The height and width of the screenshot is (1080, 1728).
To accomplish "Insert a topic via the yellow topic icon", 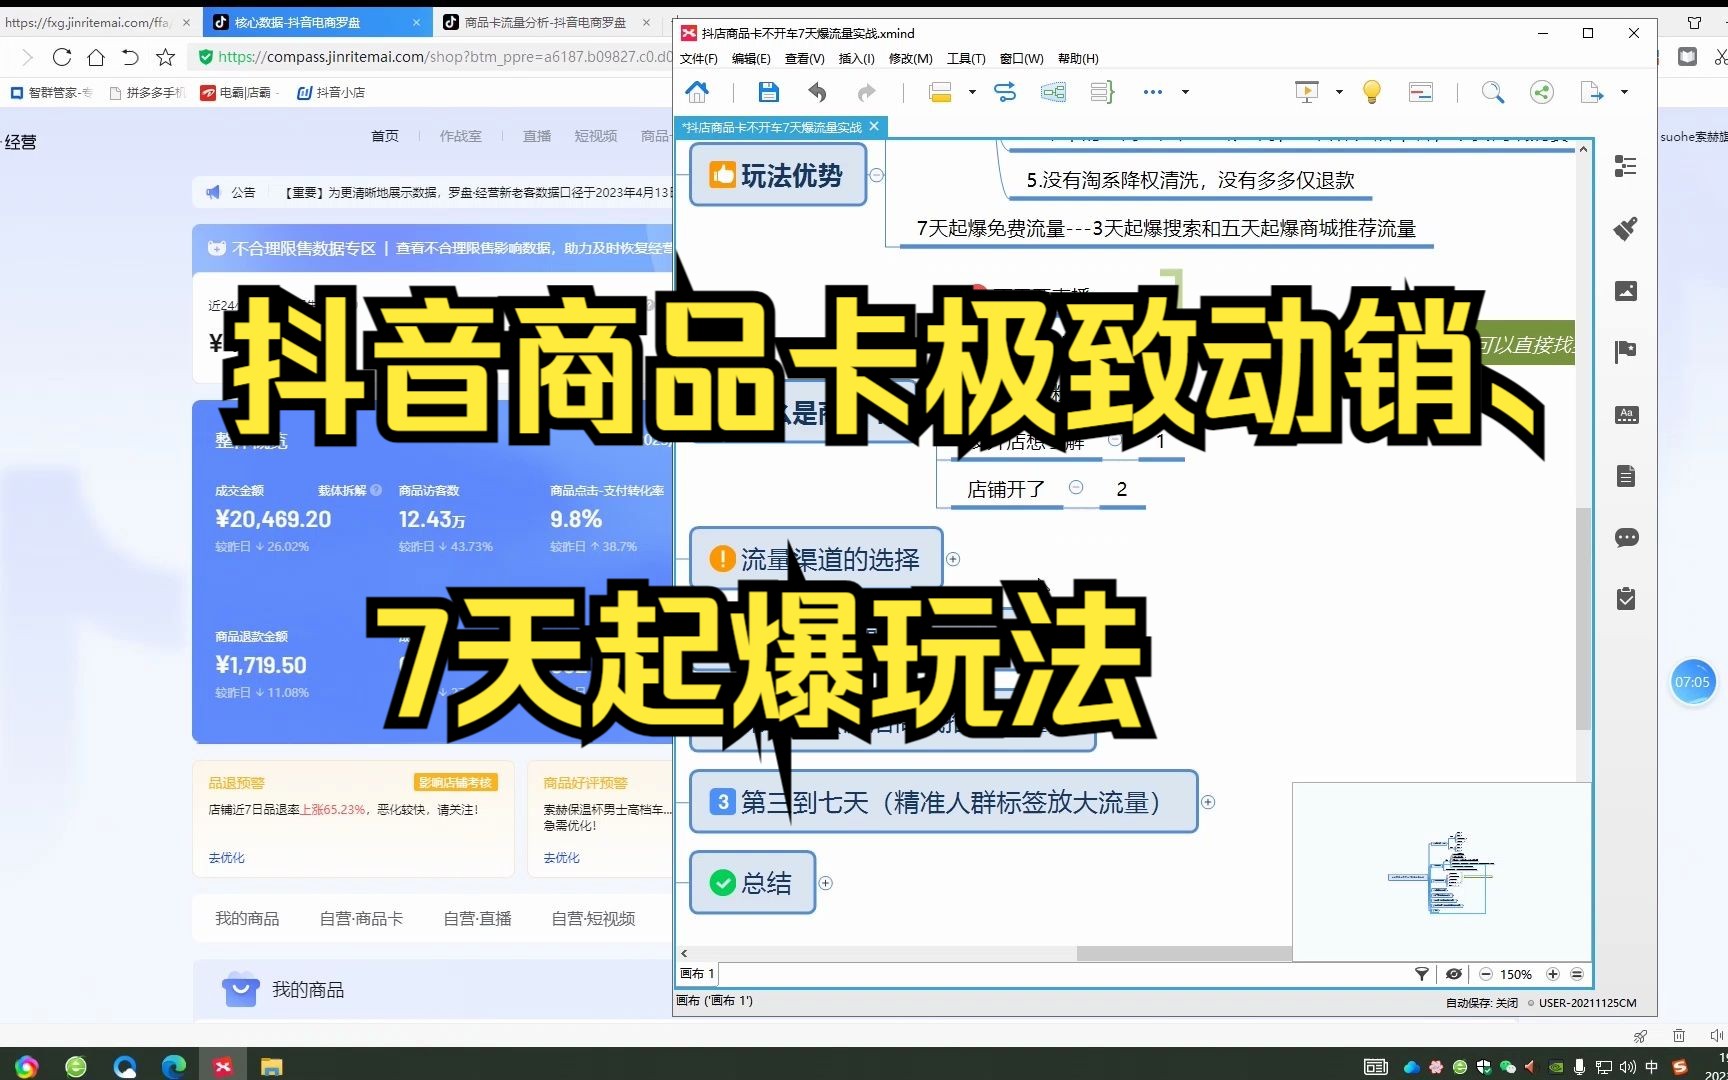I will (x=940, y=92).
